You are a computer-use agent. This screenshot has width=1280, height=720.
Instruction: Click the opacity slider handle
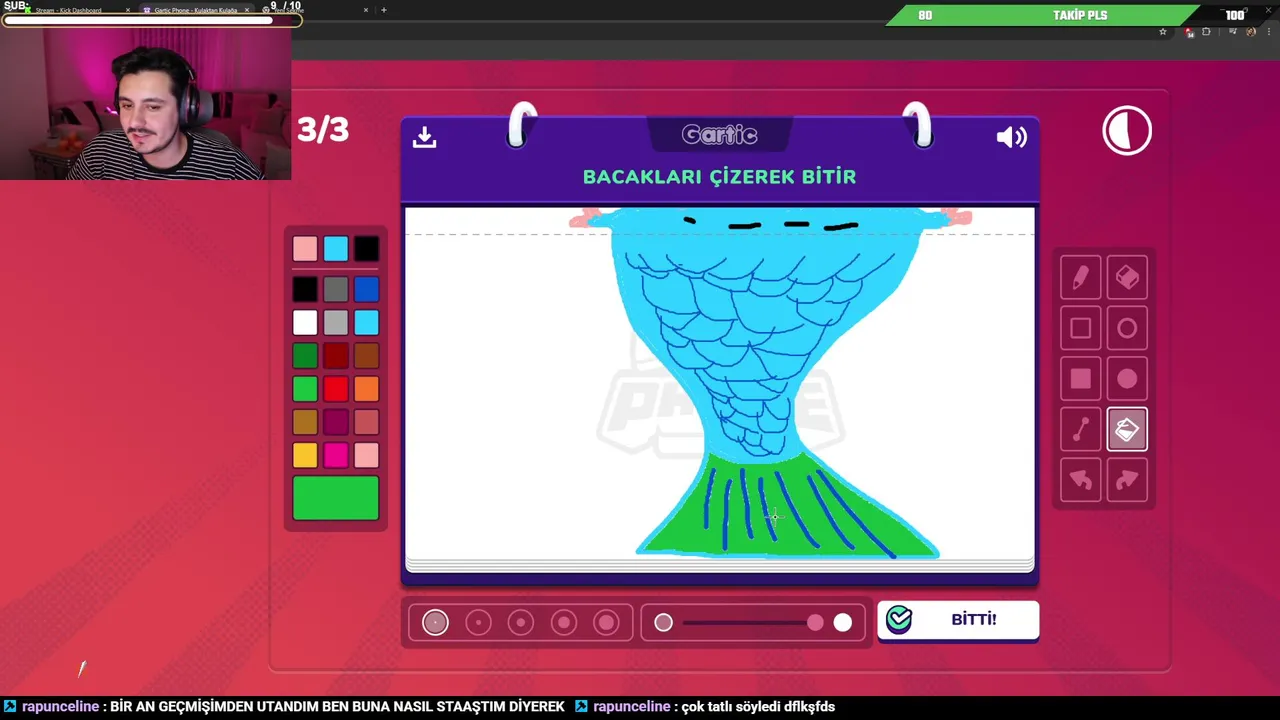(815, 623)
